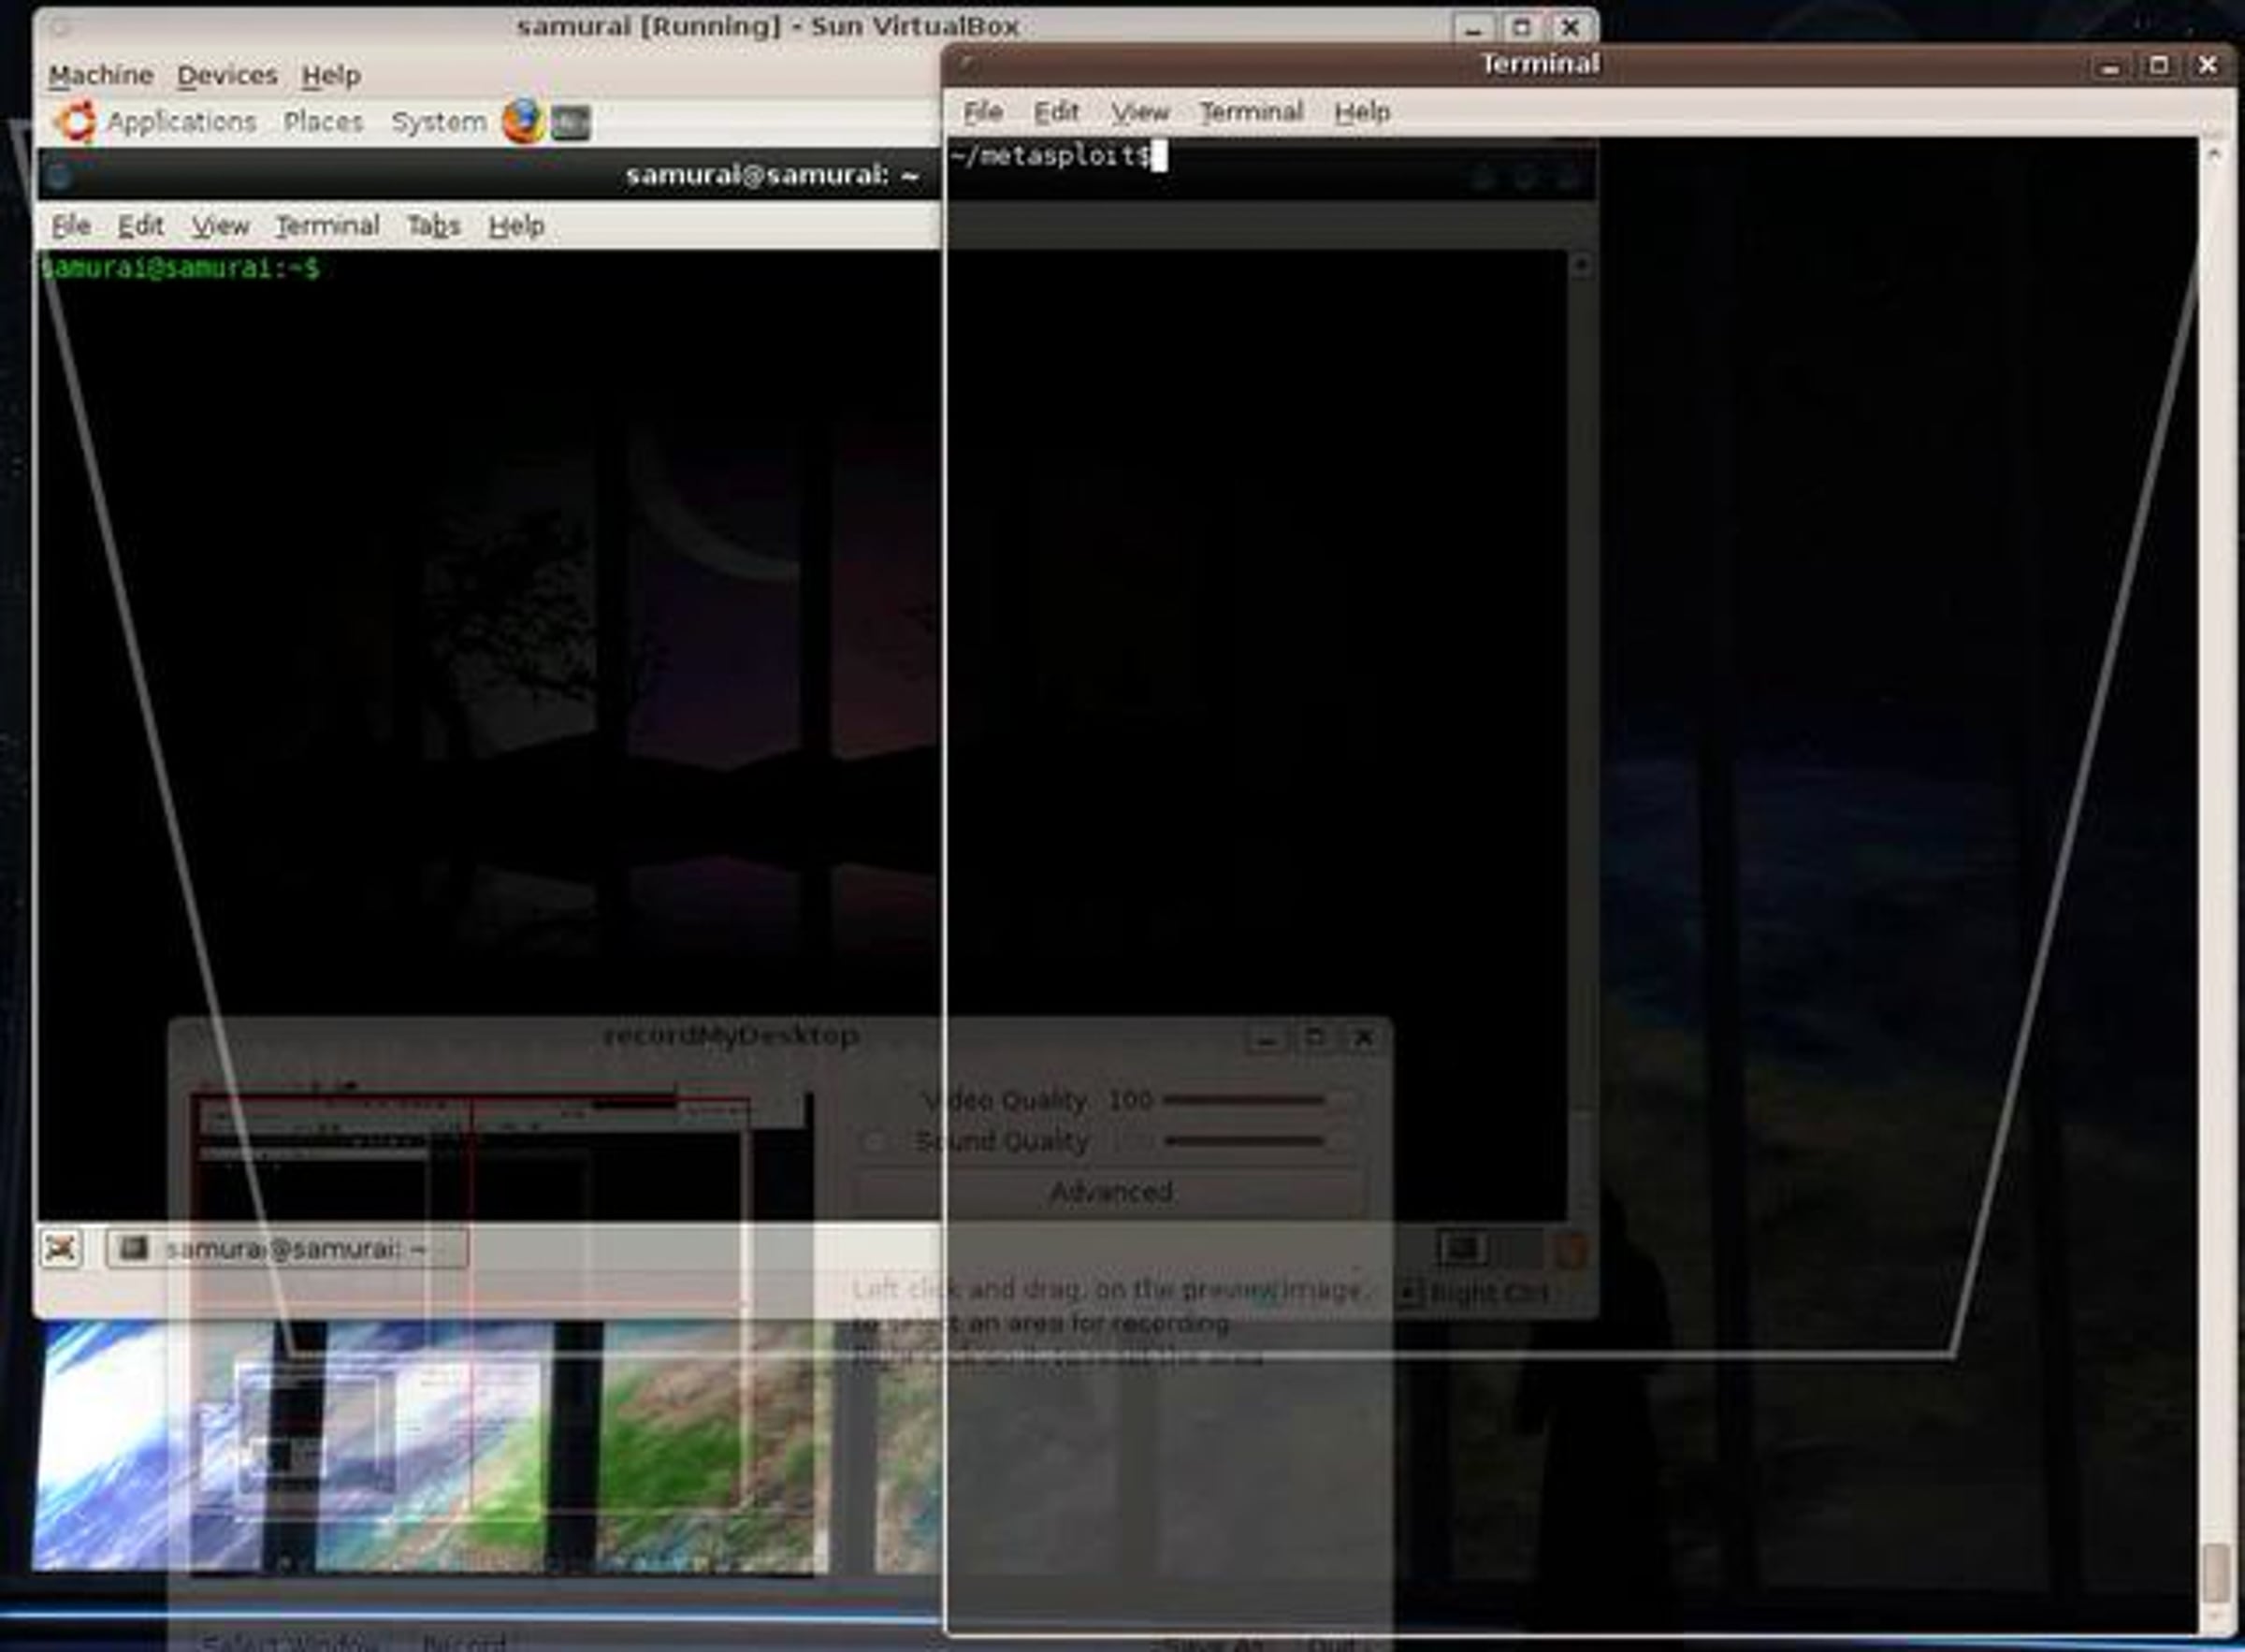The width and height of the screenshot is (2245, 1652).
Task: Minimize the front Terminal window
Action: tap(2110, 66)
